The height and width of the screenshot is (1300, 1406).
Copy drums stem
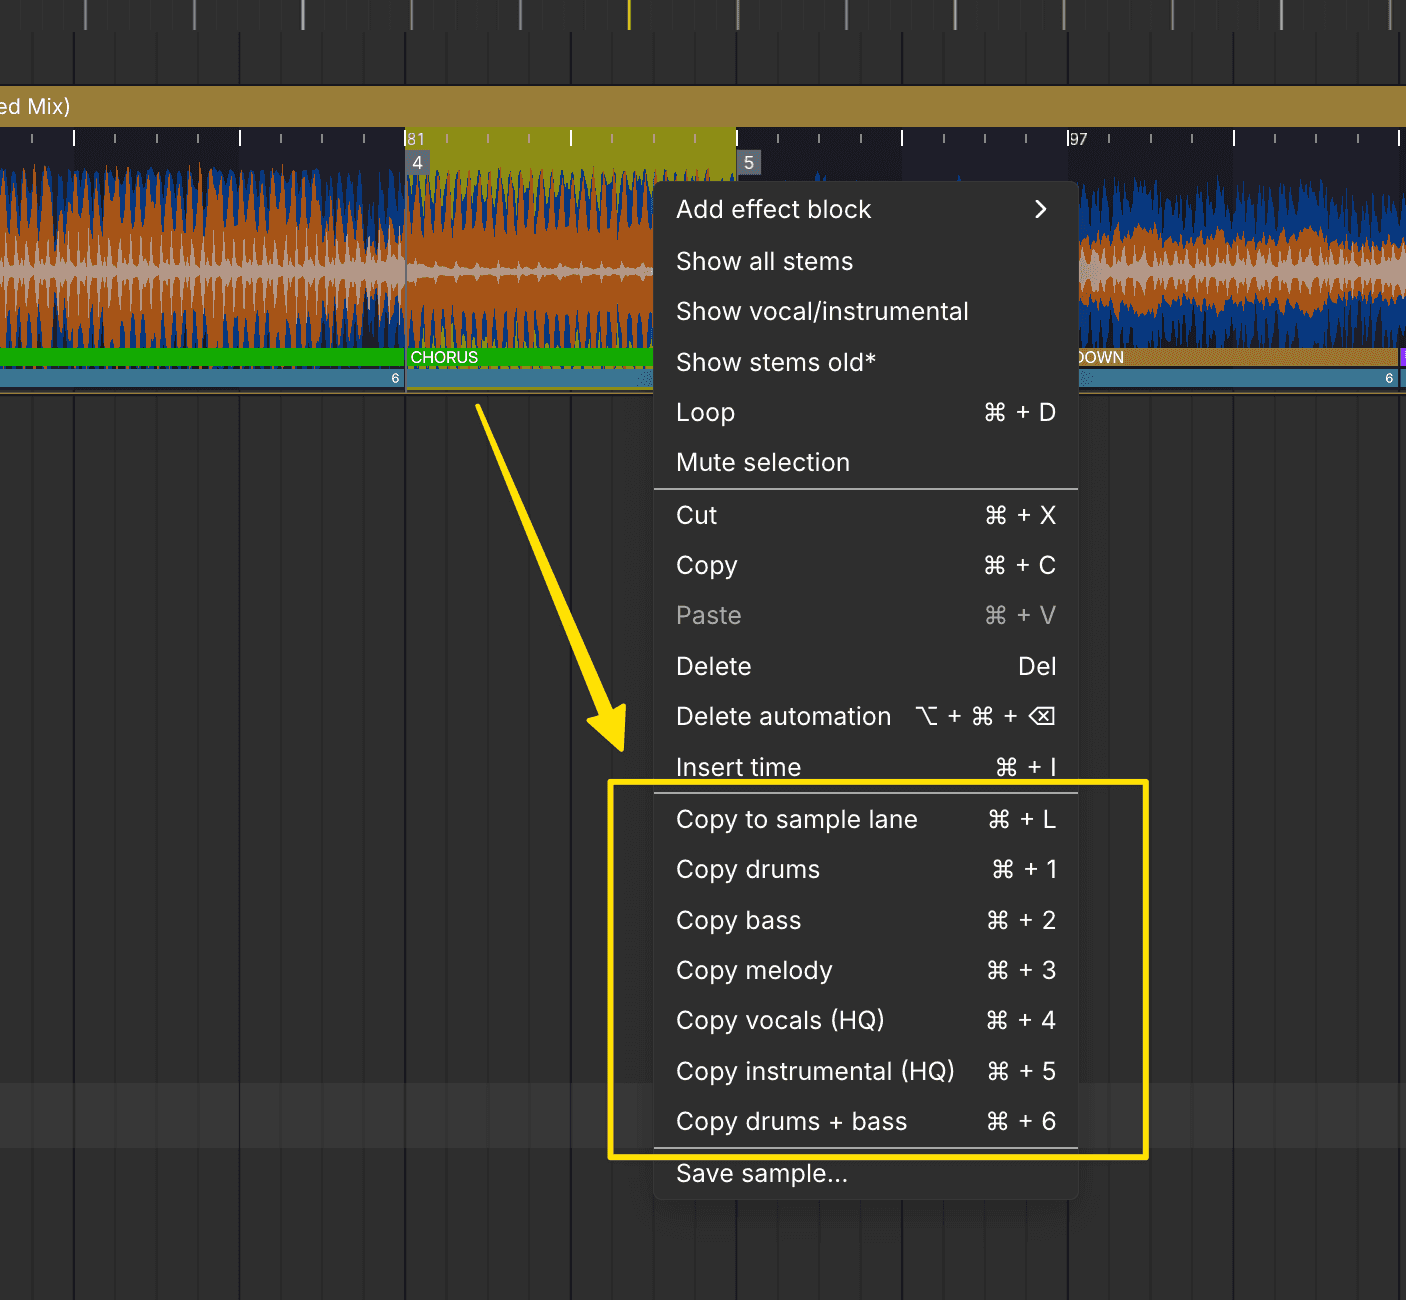coord(748,869)
